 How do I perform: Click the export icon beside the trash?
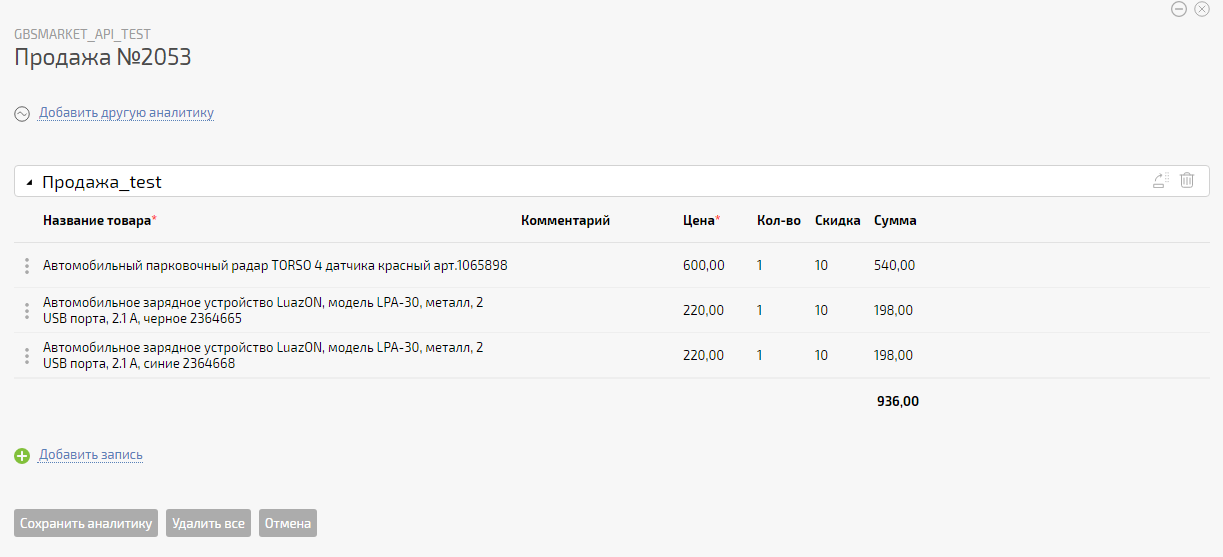coord(1161,181)
